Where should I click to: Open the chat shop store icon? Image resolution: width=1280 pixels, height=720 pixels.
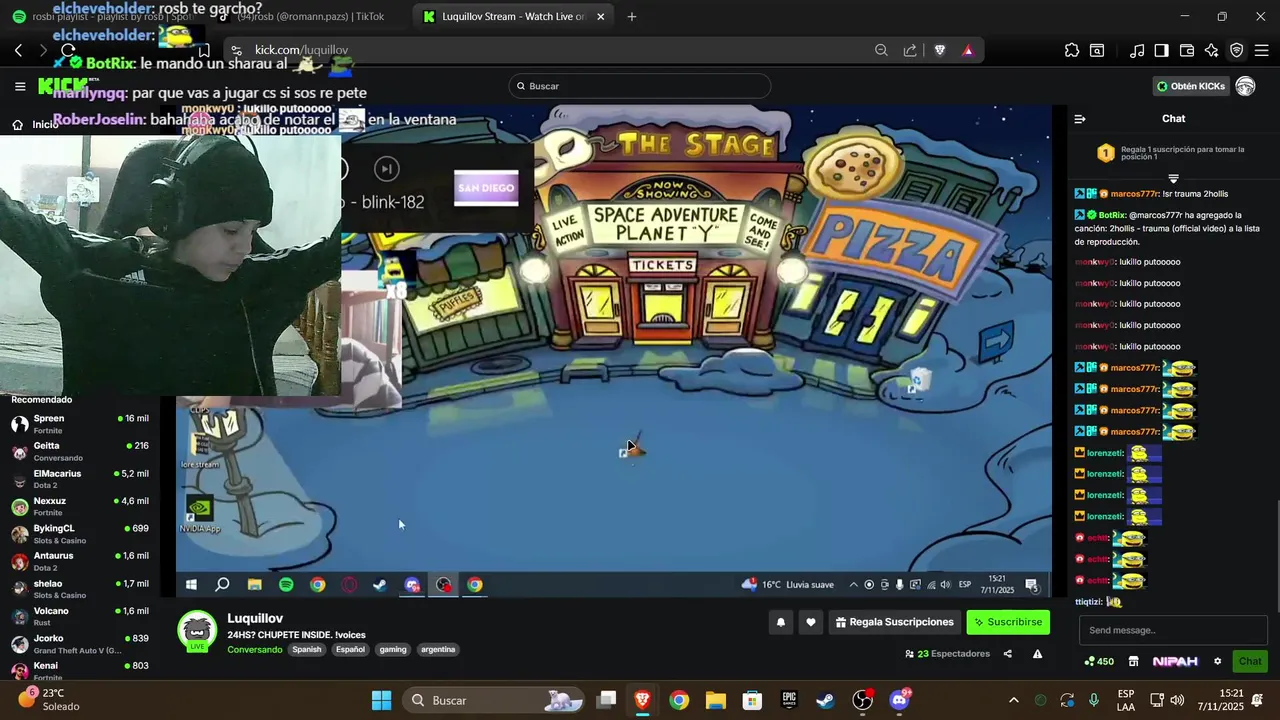[x=1133, y=661]
